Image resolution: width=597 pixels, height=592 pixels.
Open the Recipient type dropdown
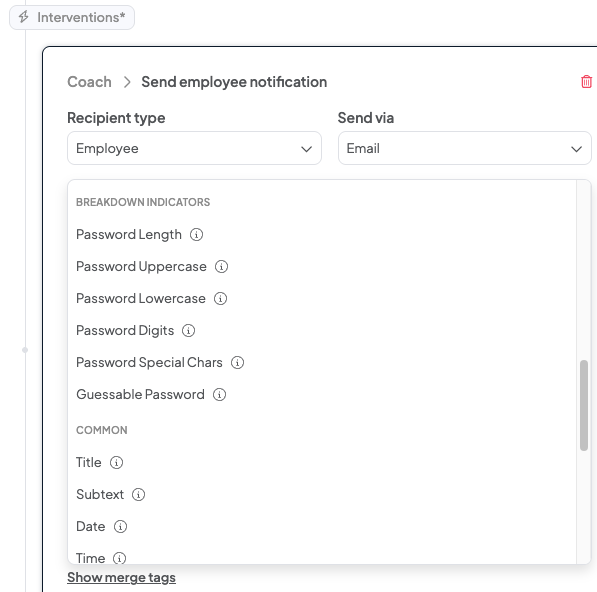click(x=194, y=148)
